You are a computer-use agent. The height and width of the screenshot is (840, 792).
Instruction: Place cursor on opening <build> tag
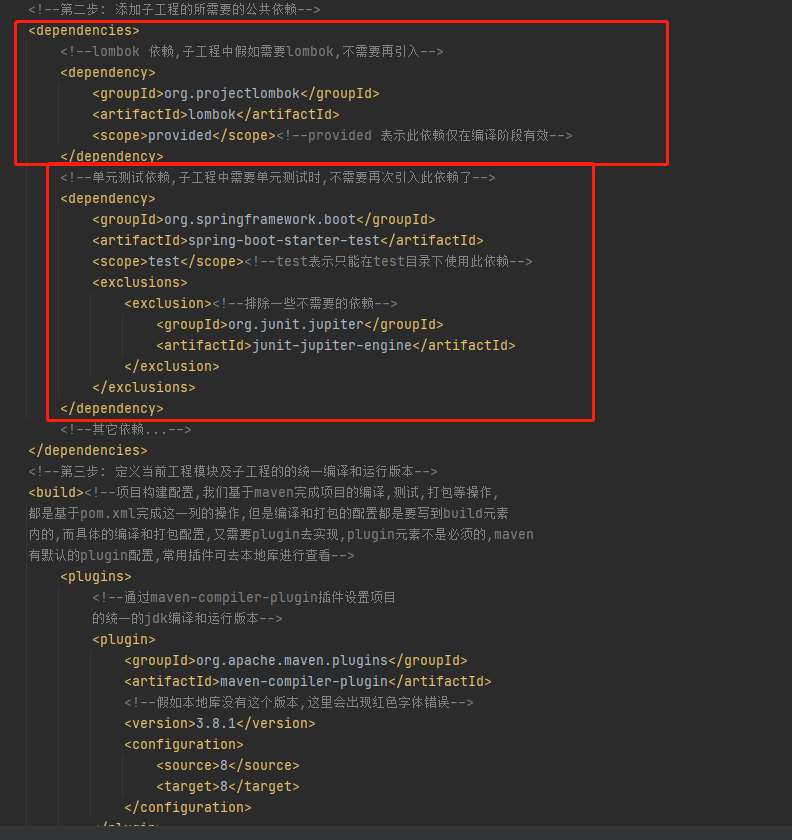pyautogui.click(x=56, y=492)
